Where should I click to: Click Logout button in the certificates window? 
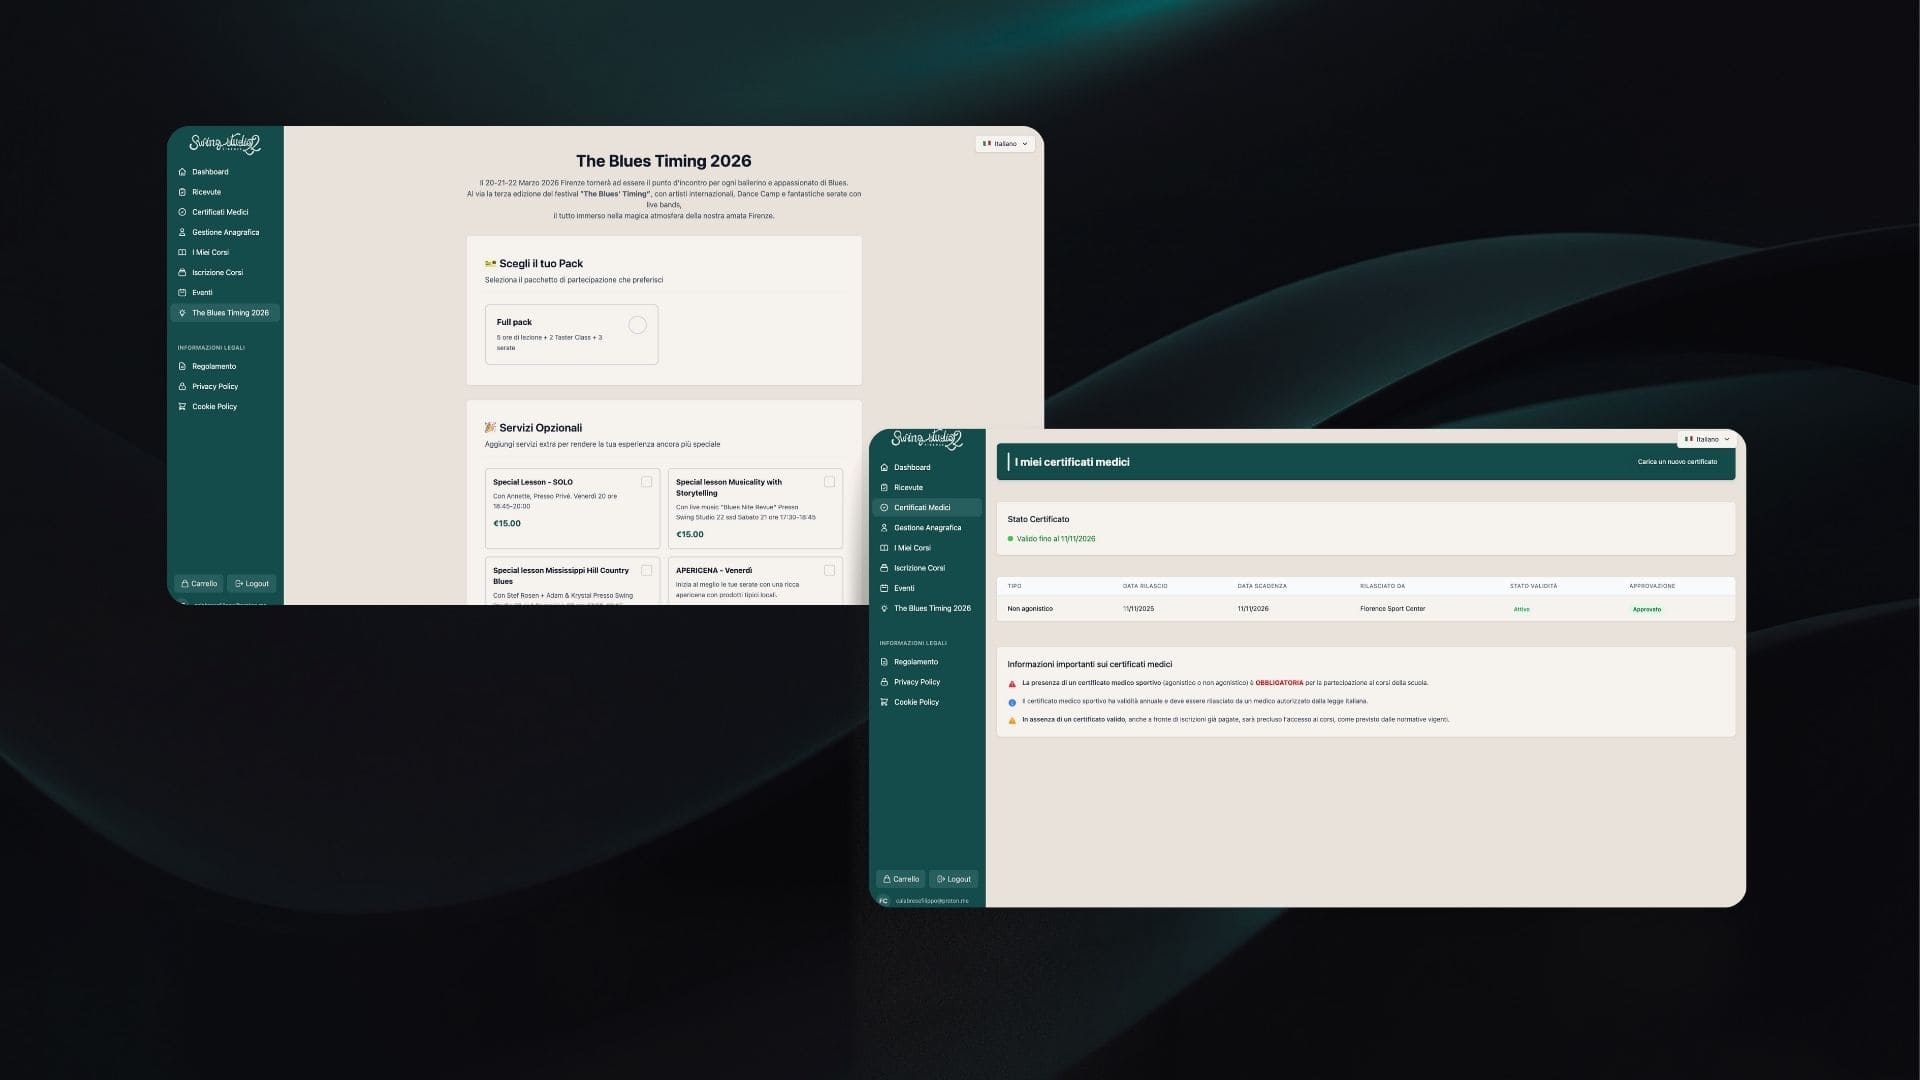pos(953,879)
